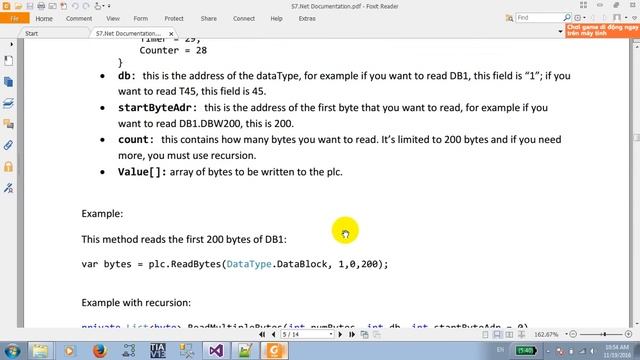This screenshot has width=640, height=360.
Task: Click the page number field showing 5 / 14
Action: tap(304, 334)
